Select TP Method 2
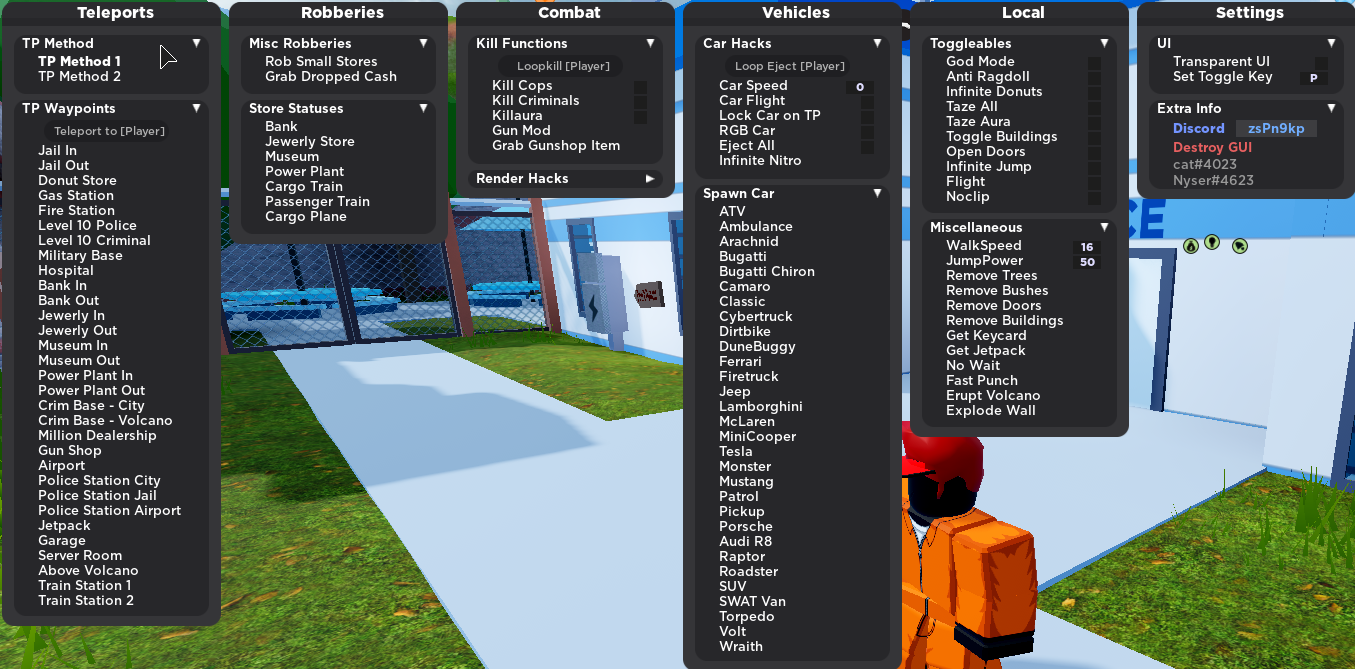Viewport: 1355px width, 669px height. click(x=80, y=77)
